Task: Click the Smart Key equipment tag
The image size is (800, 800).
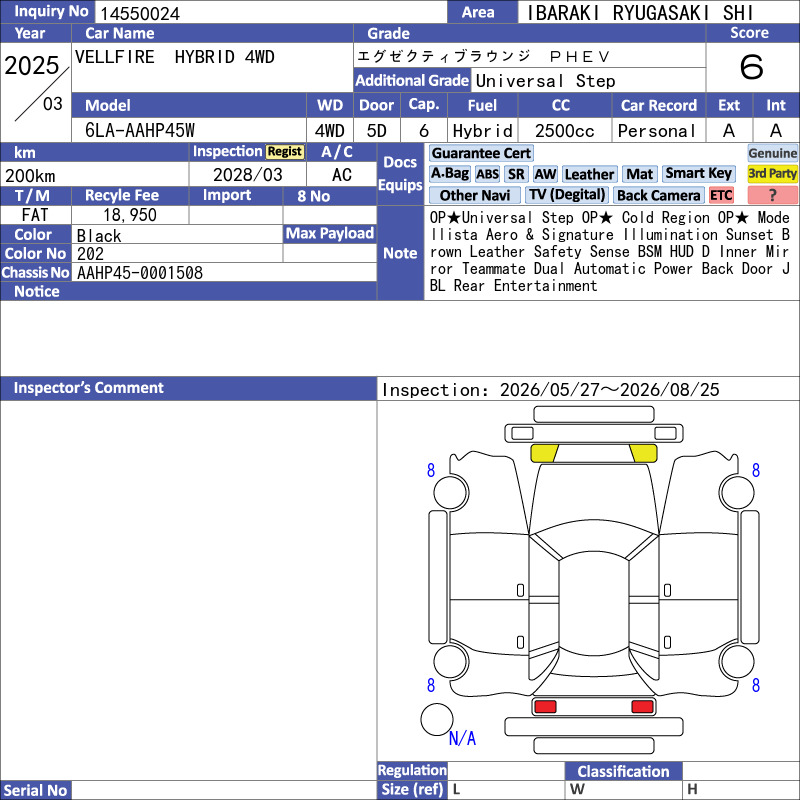Action: (699, 173)
